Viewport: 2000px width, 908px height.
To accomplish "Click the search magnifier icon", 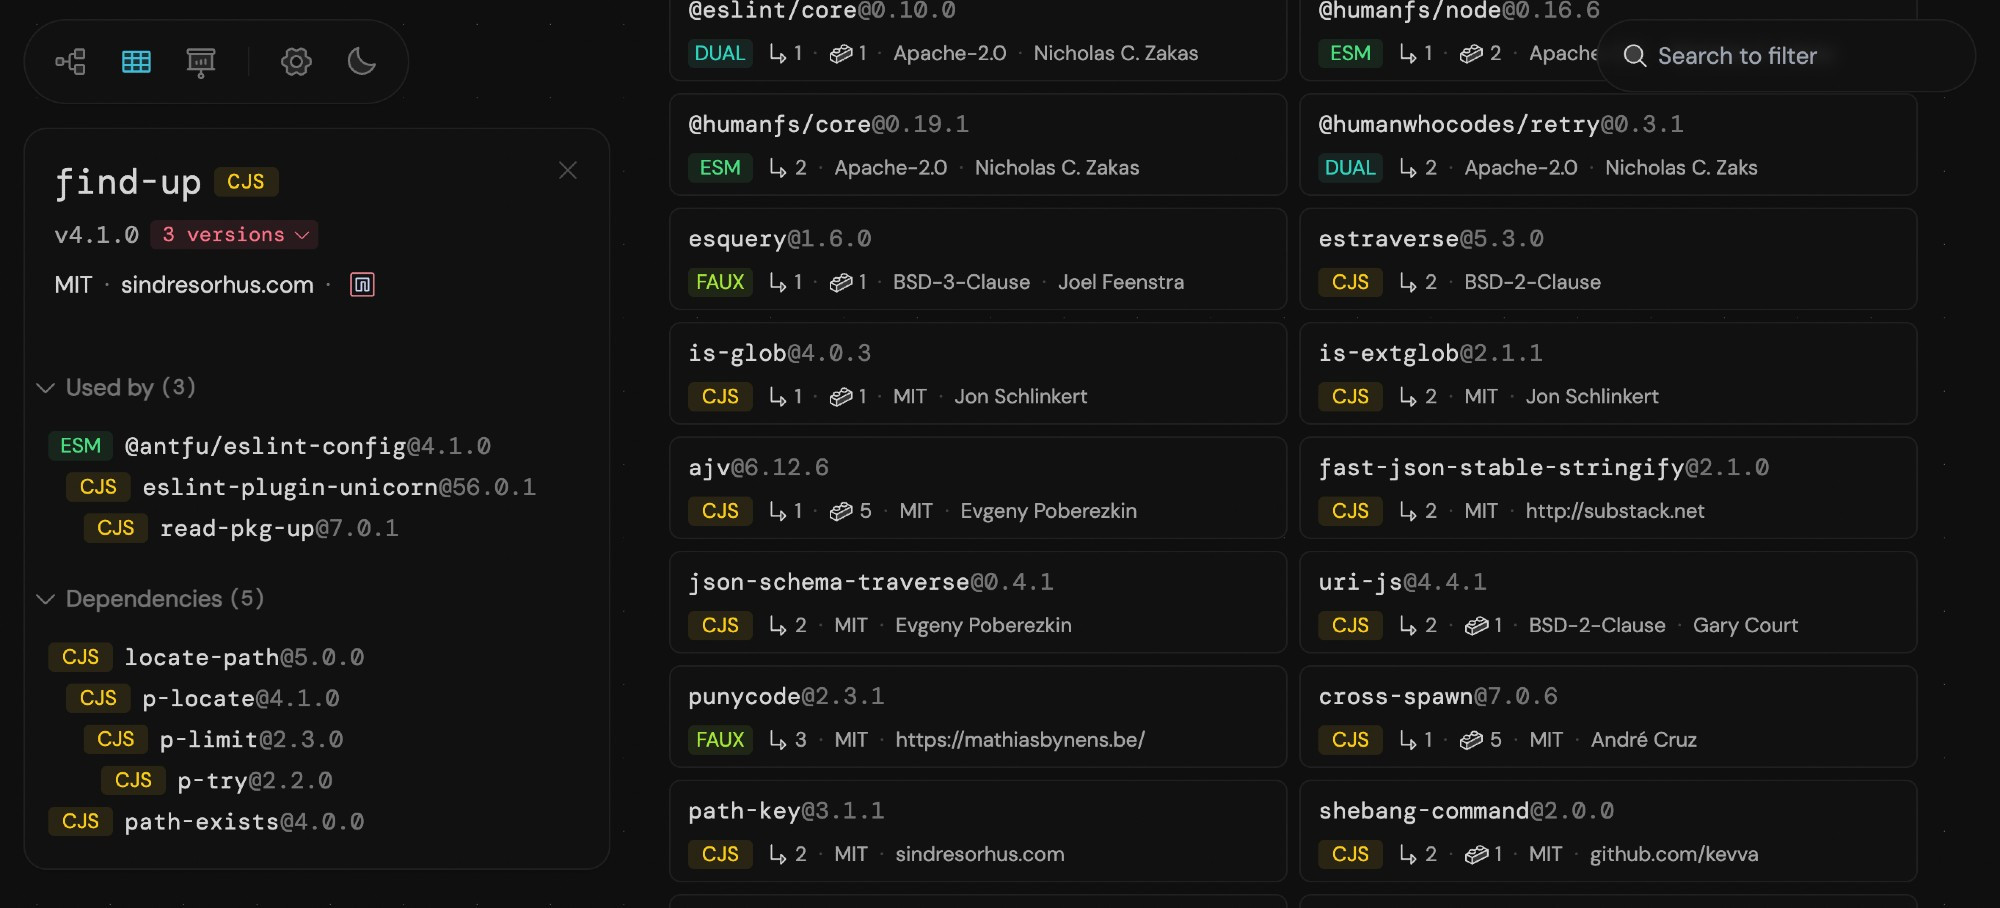I will [1635, 56].
